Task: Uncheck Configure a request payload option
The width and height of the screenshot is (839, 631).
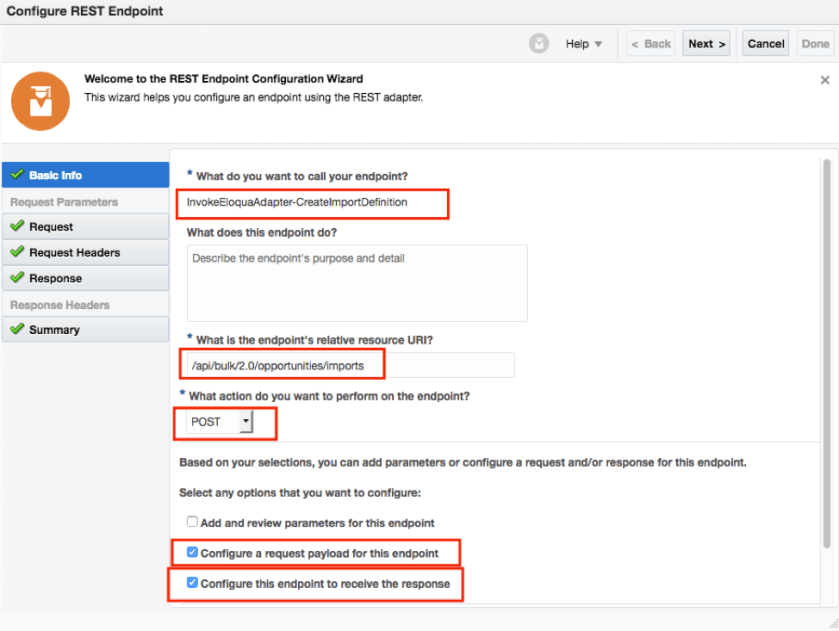Action: 192,552
